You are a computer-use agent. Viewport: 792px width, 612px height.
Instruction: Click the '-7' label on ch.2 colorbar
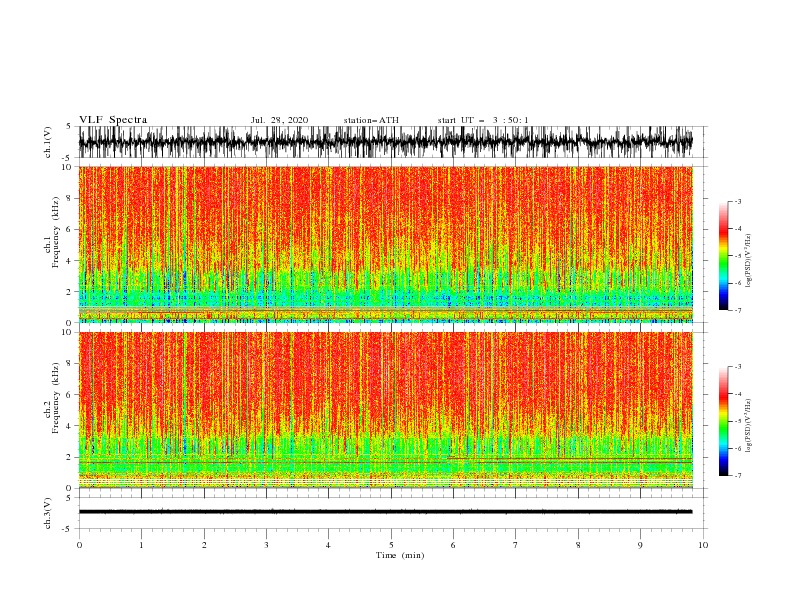pos(737,475)
